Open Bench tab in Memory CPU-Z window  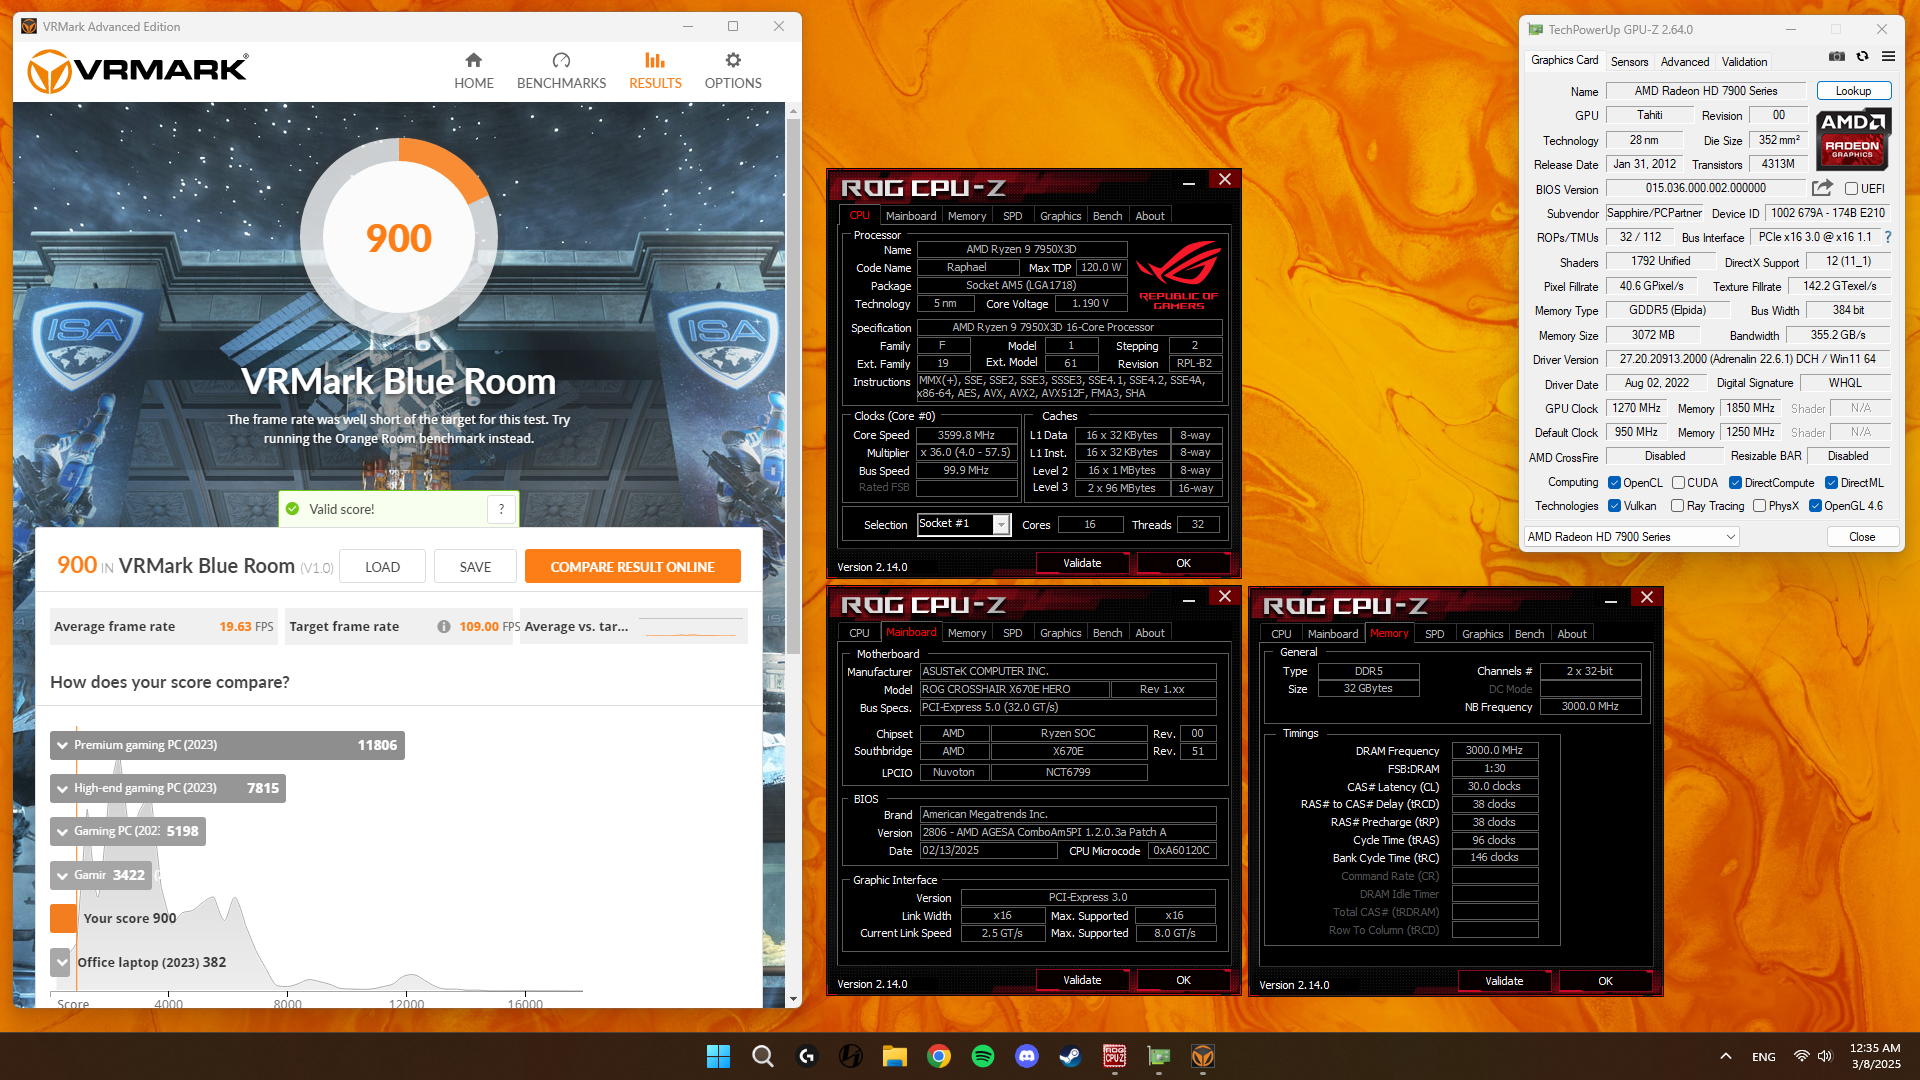tap(1529, 634)
